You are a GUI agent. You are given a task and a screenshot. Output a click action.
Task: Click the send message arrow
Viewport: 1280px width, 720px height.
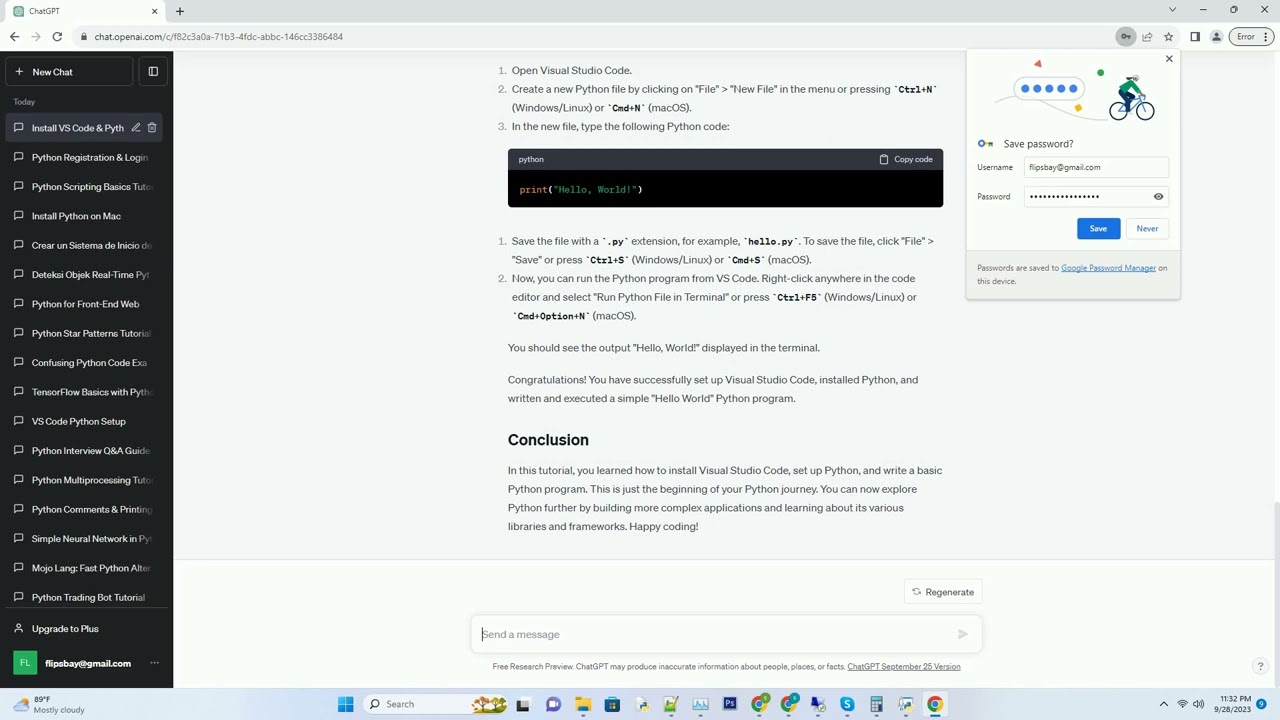click(962, 634)
